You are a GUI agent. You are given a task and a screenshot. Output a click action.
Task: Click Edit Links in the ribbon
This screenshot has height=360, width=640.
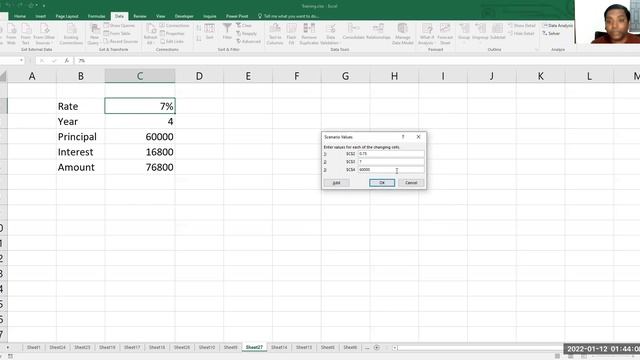click(171, 41)
